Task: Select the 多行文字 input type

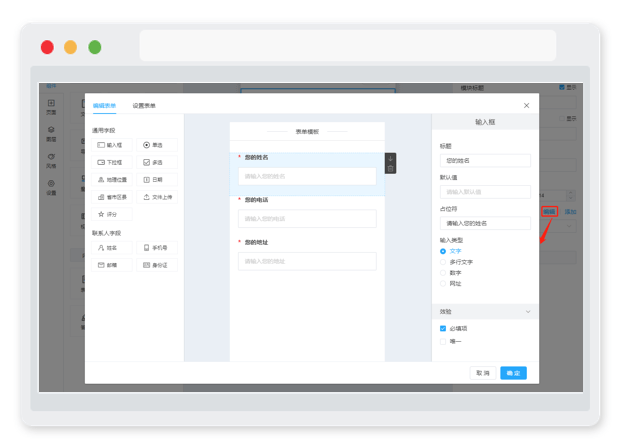Action: pyautogui.click(x=443, y=262)
